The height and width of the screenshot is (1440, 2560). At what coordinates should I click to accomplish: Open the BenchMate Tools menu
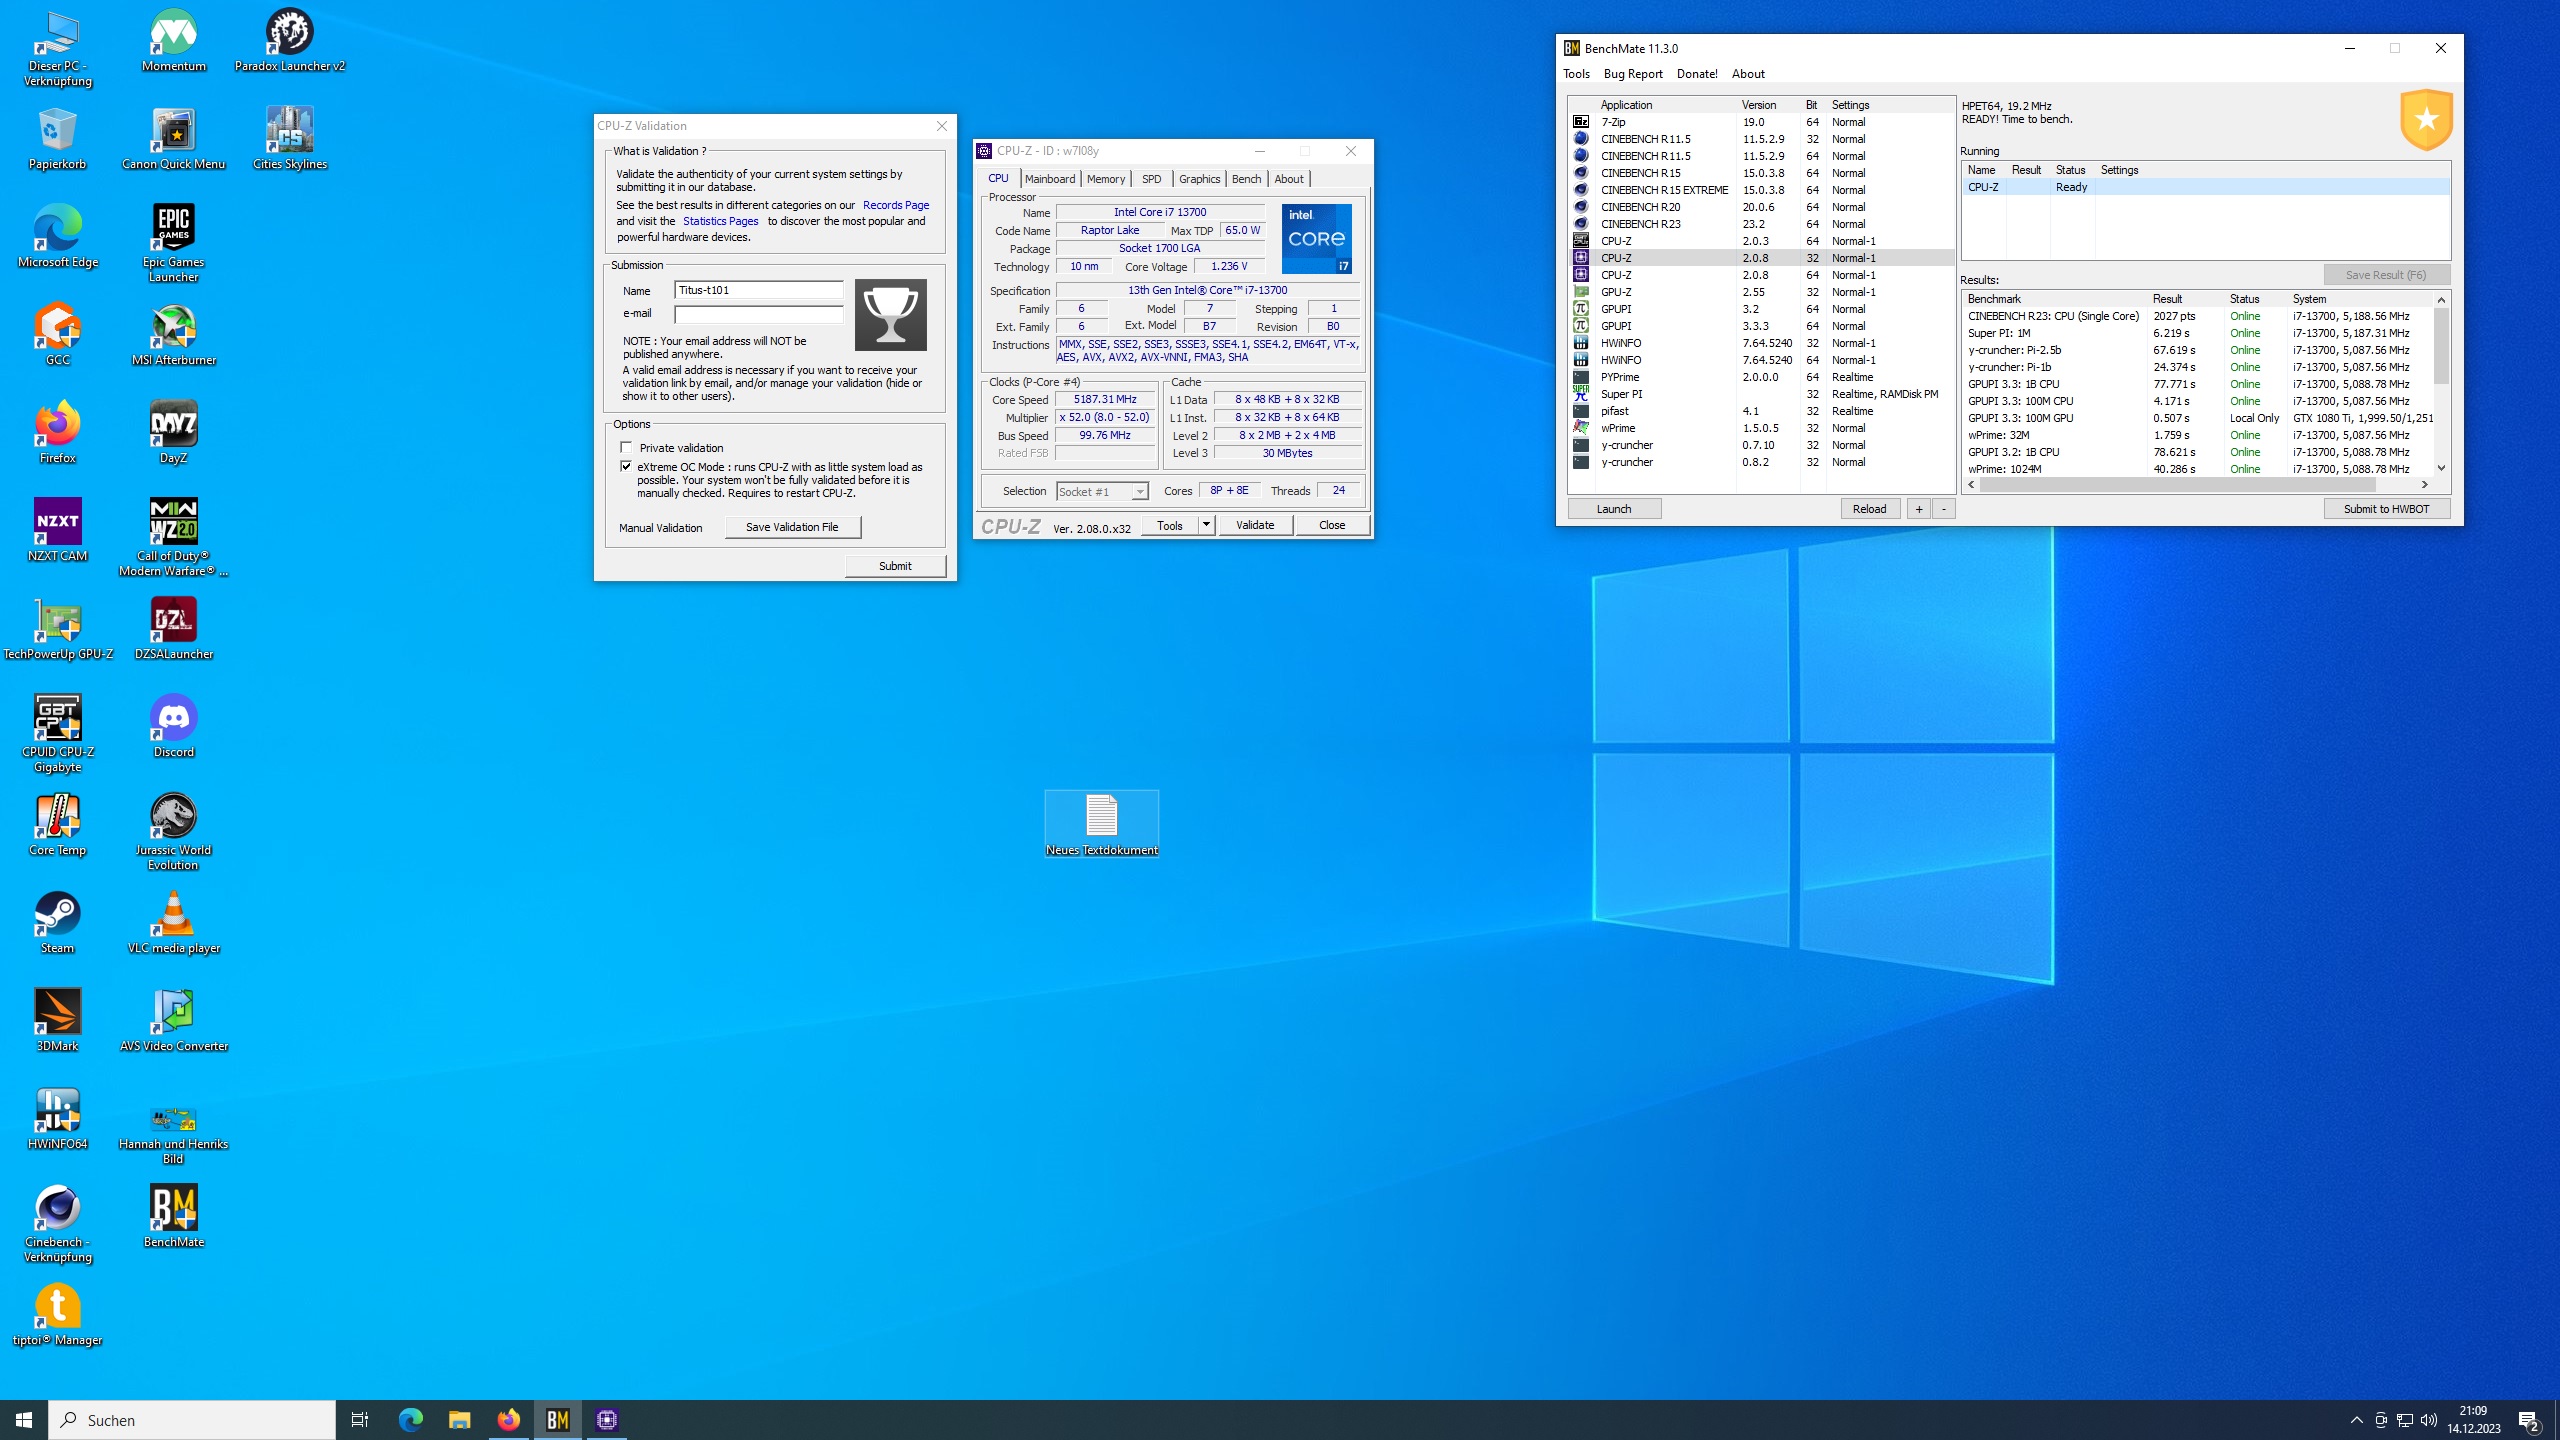click(x=1576, y=74)
